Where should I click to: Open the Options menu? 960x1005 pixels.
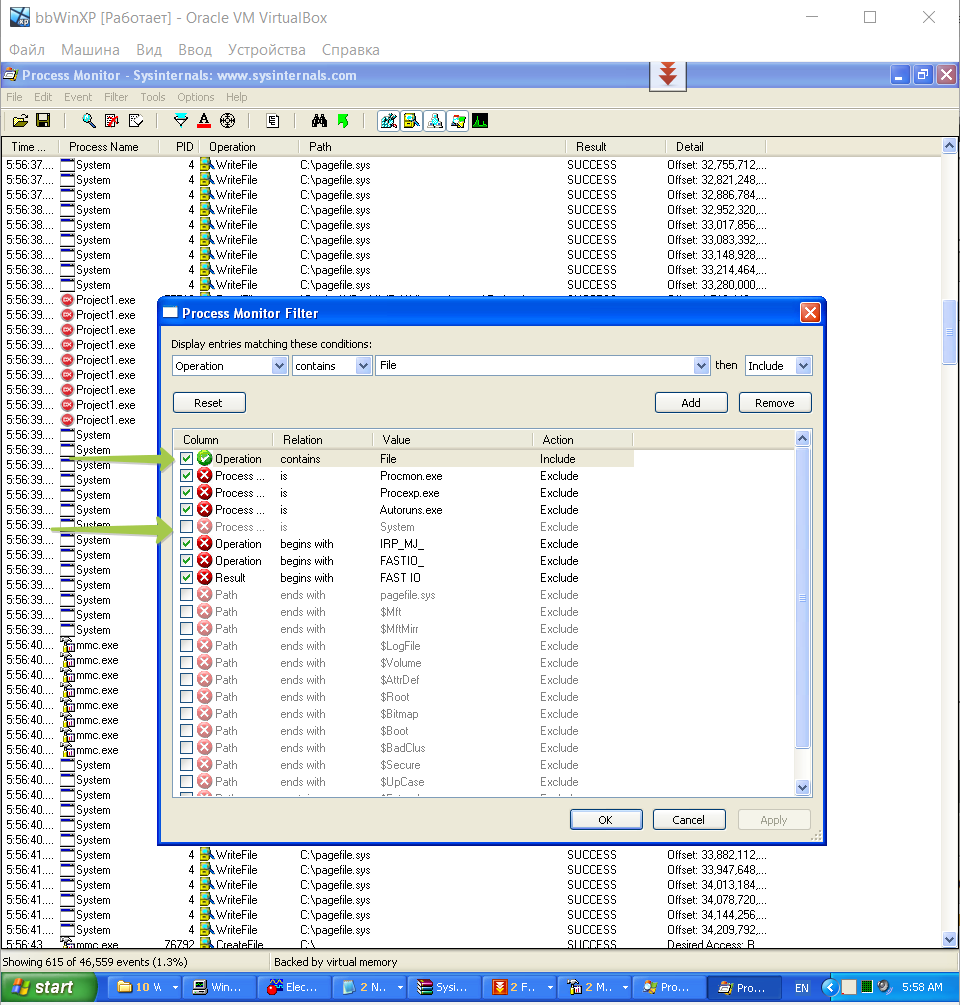[195, 97]
